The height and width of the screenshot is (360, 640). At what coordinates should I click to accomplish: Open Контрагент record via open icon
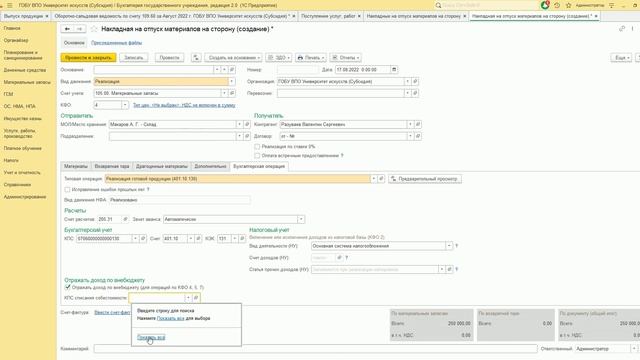pos(418,124)
